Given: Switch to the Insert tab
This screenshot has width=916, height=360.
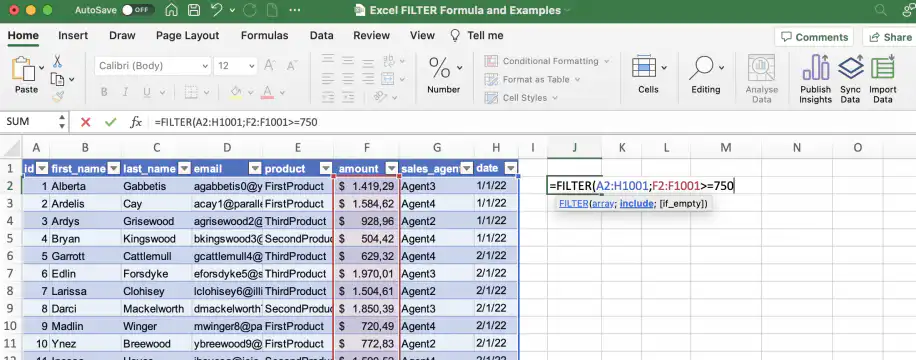Looking at the screenshot, I should pyautogui.click(x=73, y=36).
